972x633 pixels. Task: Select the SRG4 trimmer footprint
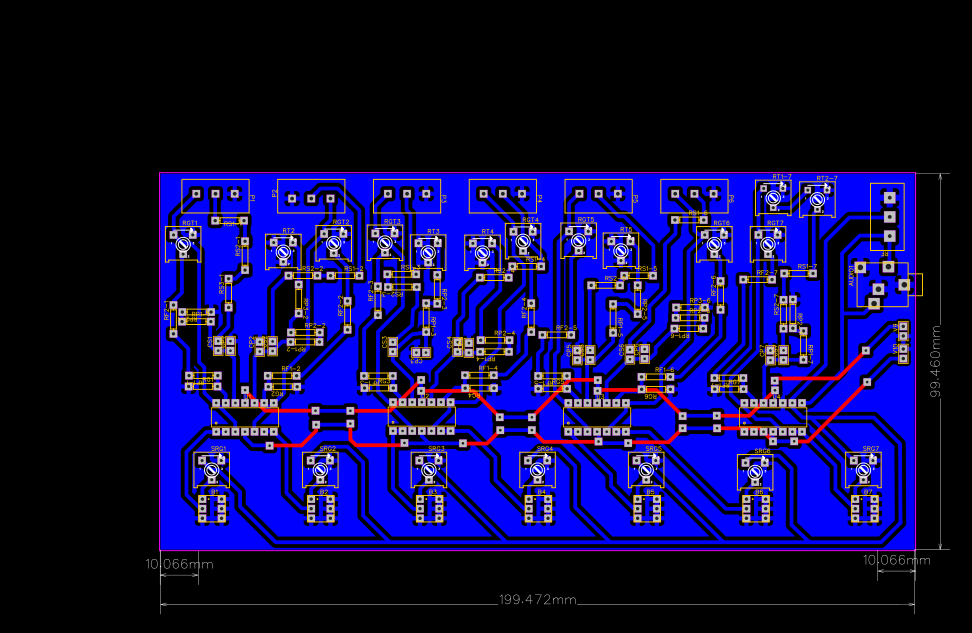coord(538,468)
